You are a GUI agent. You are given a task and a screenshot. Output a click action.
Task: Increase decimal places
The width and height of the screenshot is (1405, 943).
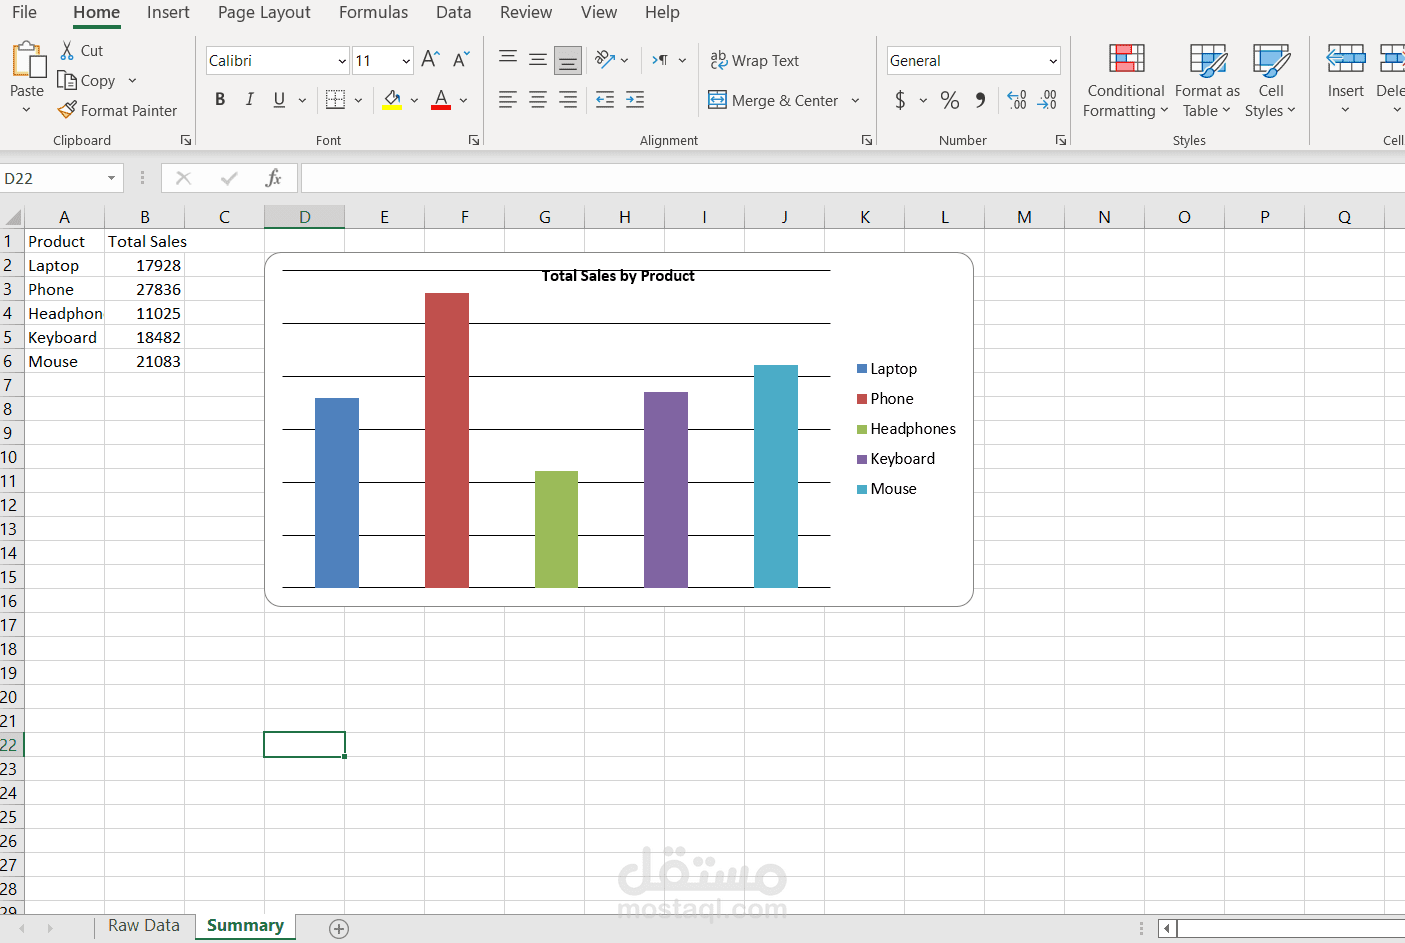tap(1017, 99)
